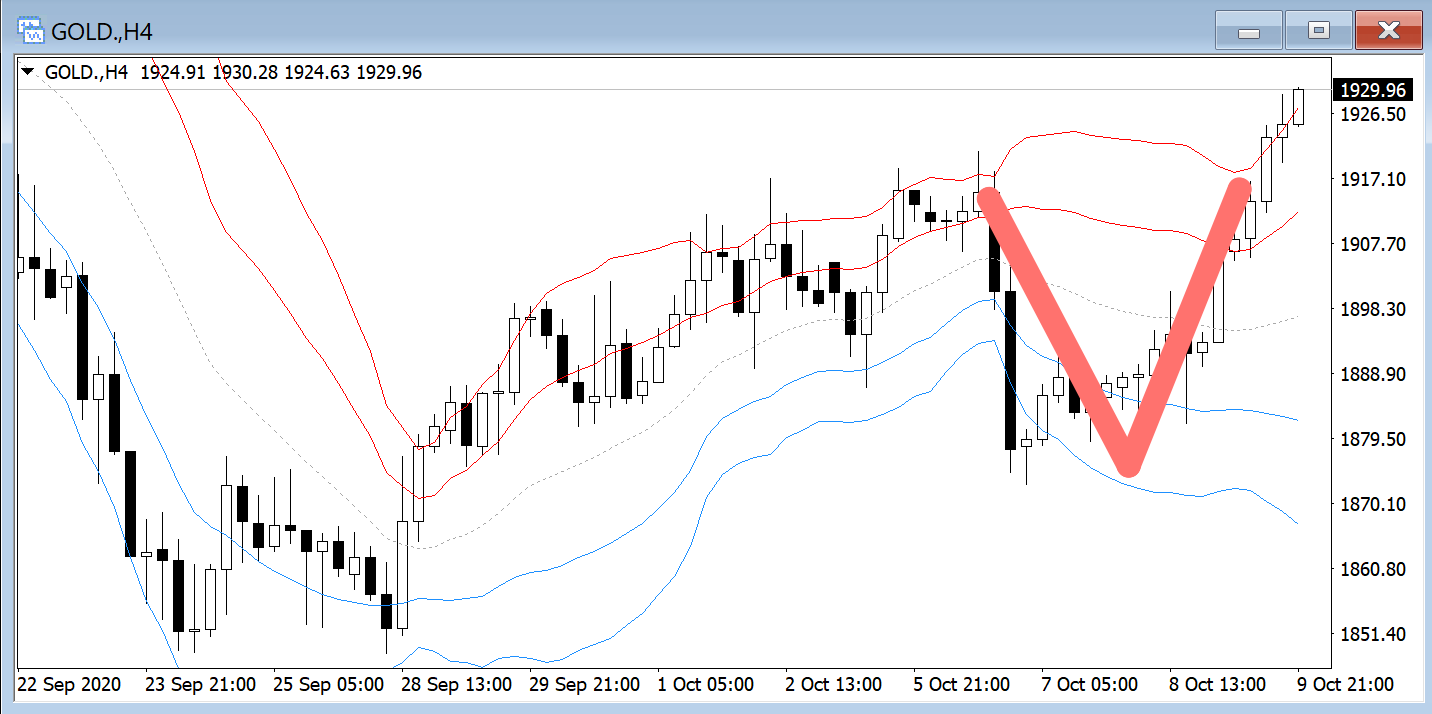Click the chart icon in the title bar
This screenshot has width=1432, height=714.
(x=32, y=31)
